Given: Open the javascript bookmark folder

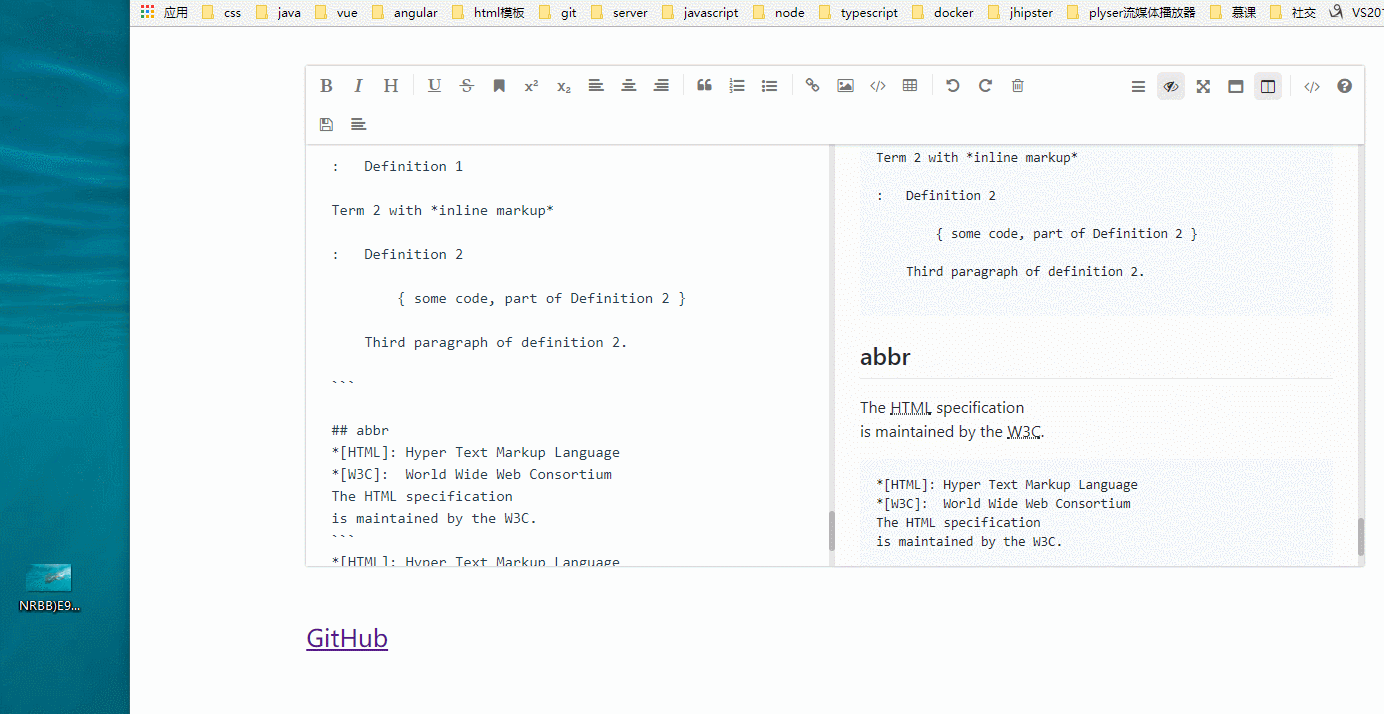Looking at the screenshot, I should click(701, 13).
